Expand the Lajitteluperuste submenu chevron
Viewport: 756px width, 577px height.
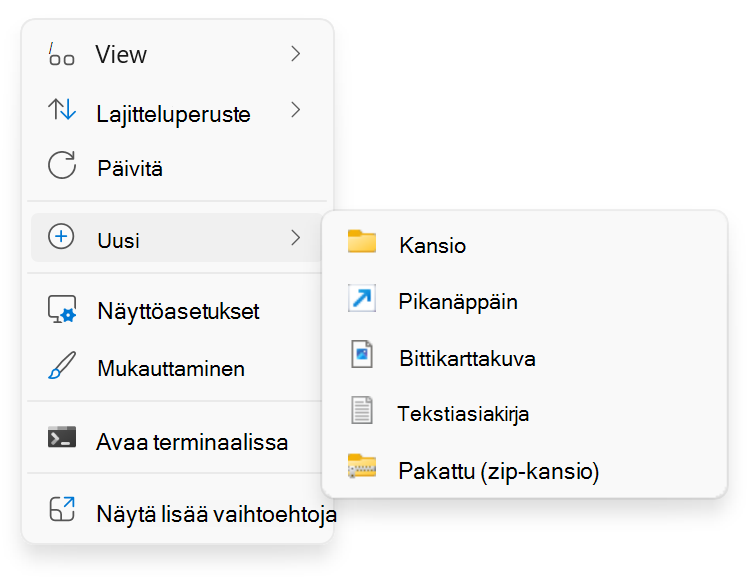pyautogui.click(x=296, y=110)
